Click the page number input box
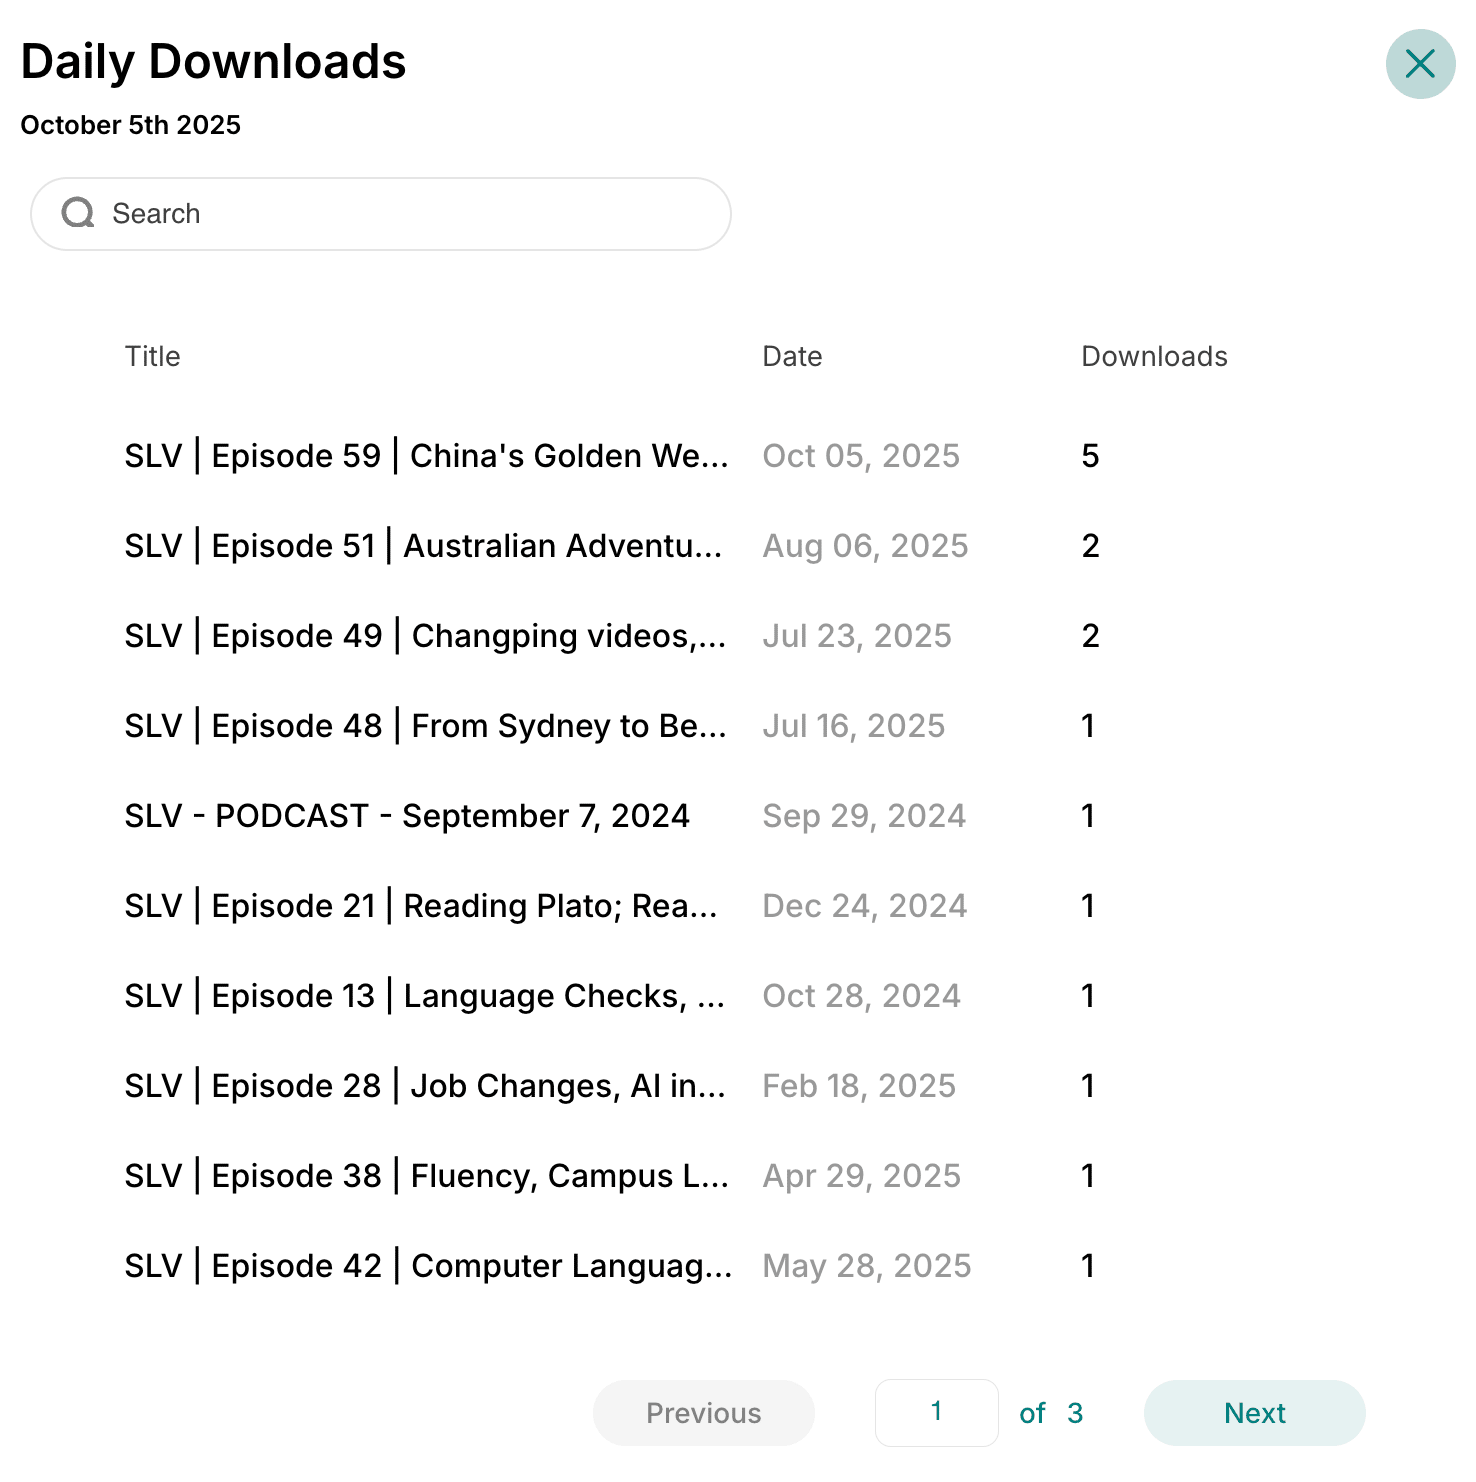This screenshot has width=1476, height=1482. pos(936,1412)
